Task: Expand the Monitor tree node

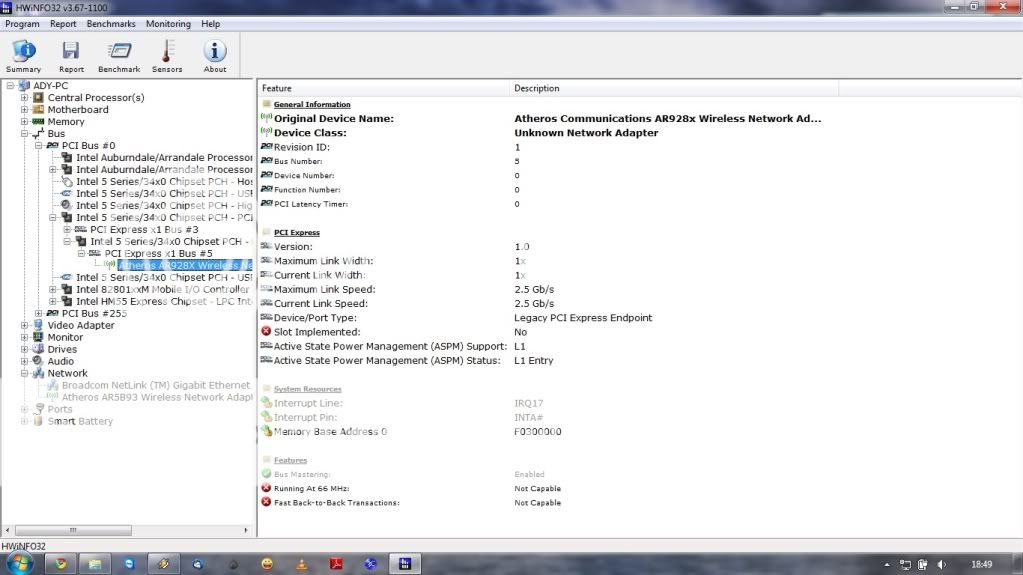Action: [24, 337]
